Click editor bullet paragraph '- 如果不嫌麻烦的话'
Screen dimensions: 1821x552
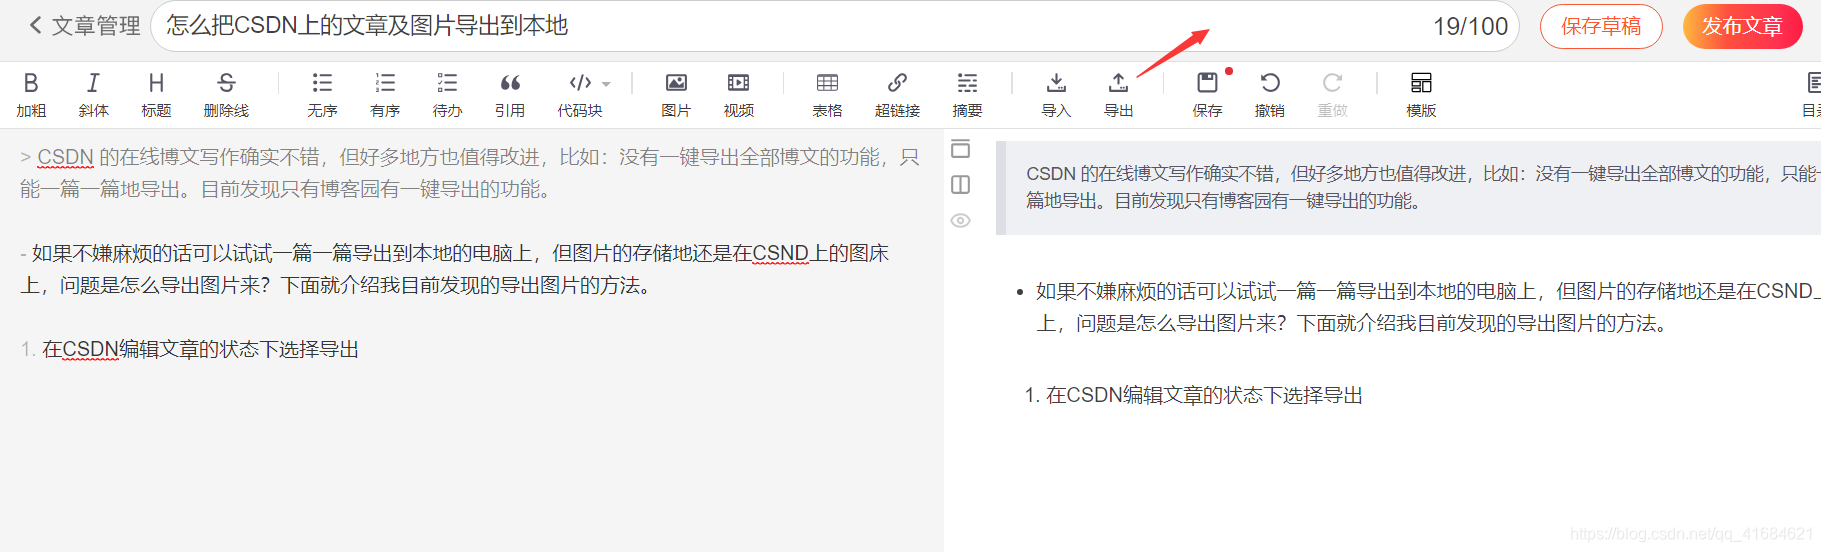click(455, 269)
